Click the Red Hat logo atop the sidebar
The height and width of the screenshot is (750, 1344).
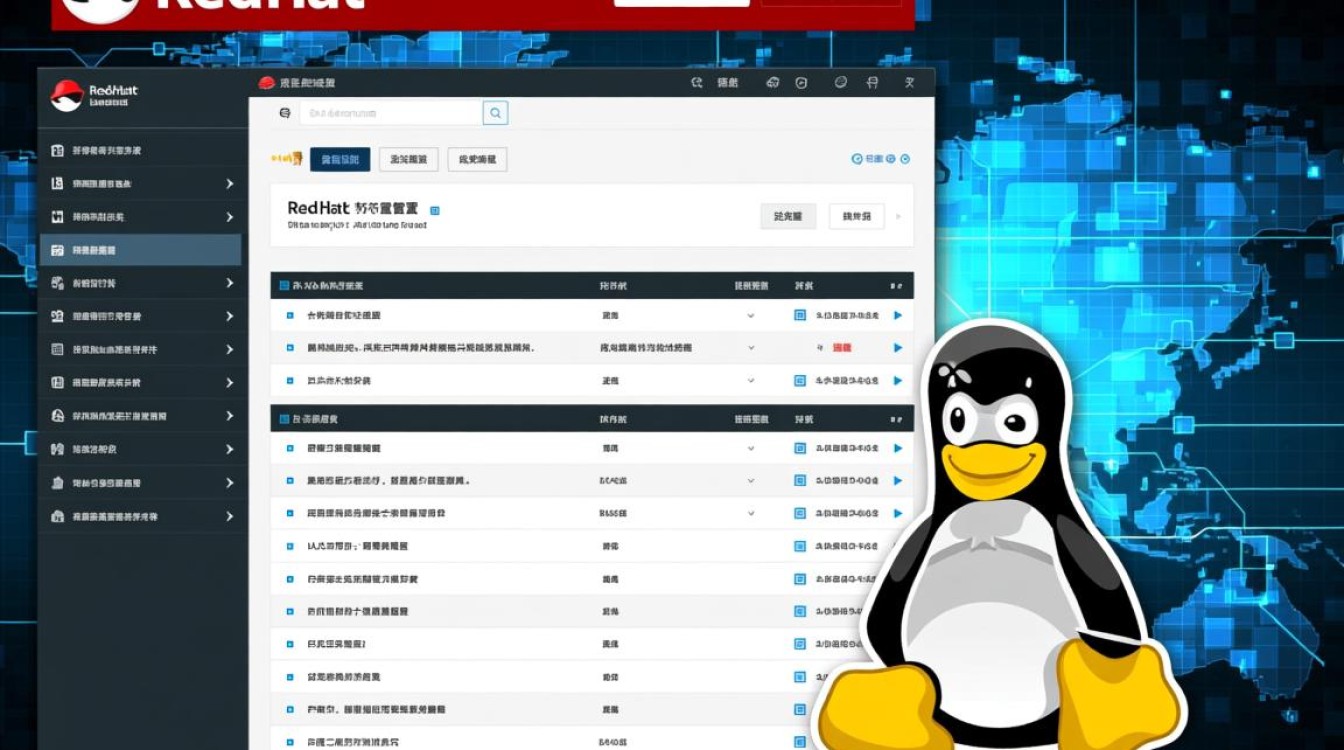[x=67, y=95]
